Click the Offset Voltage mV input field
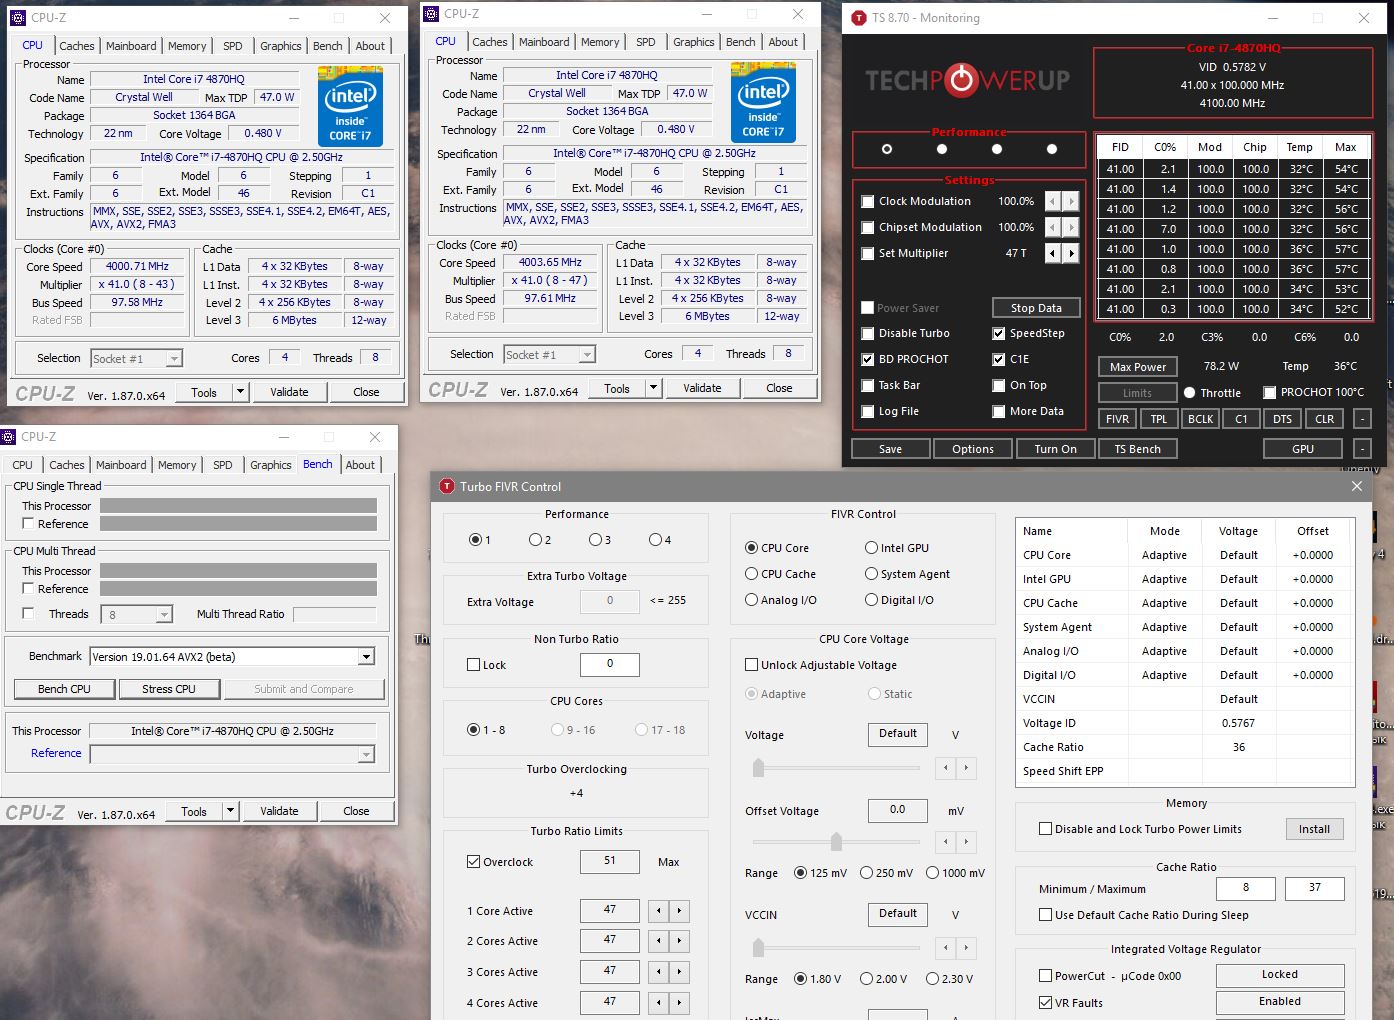The width and height of the screenshot is (1394, 1020). coord(897,810)
